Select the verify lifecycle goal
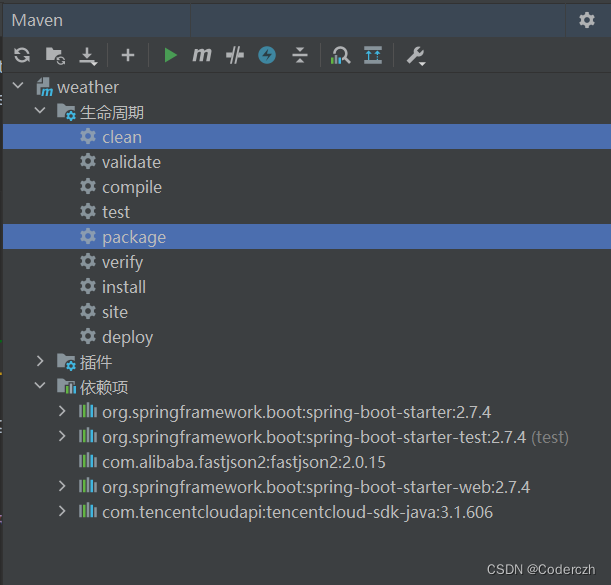This screenshot has height=585, width=611. pos(307,262)
